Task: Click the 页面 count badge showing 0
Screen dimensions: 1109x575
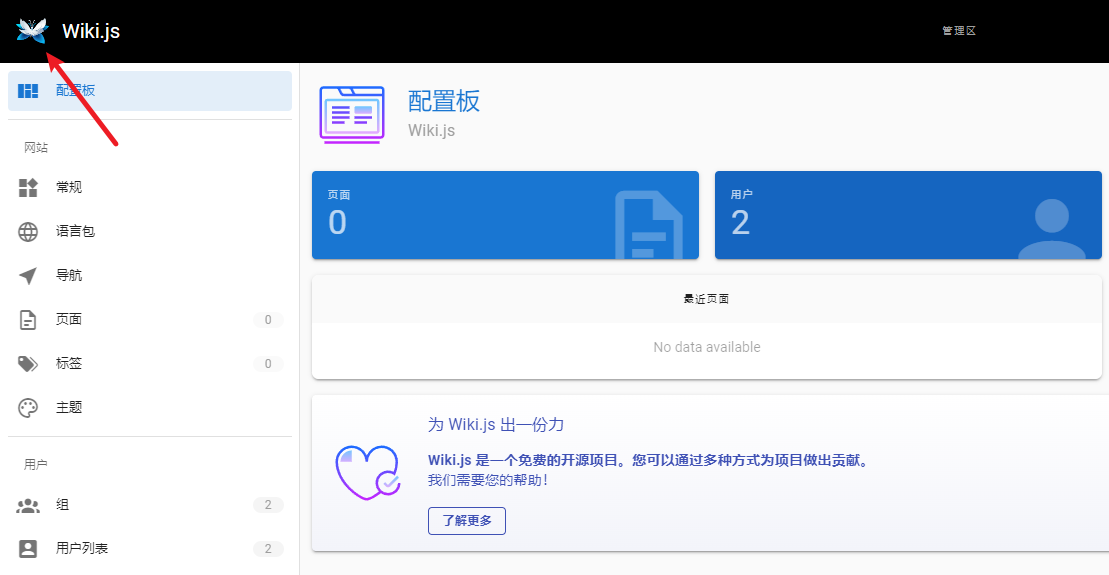Action: click(x=268, y=320)
